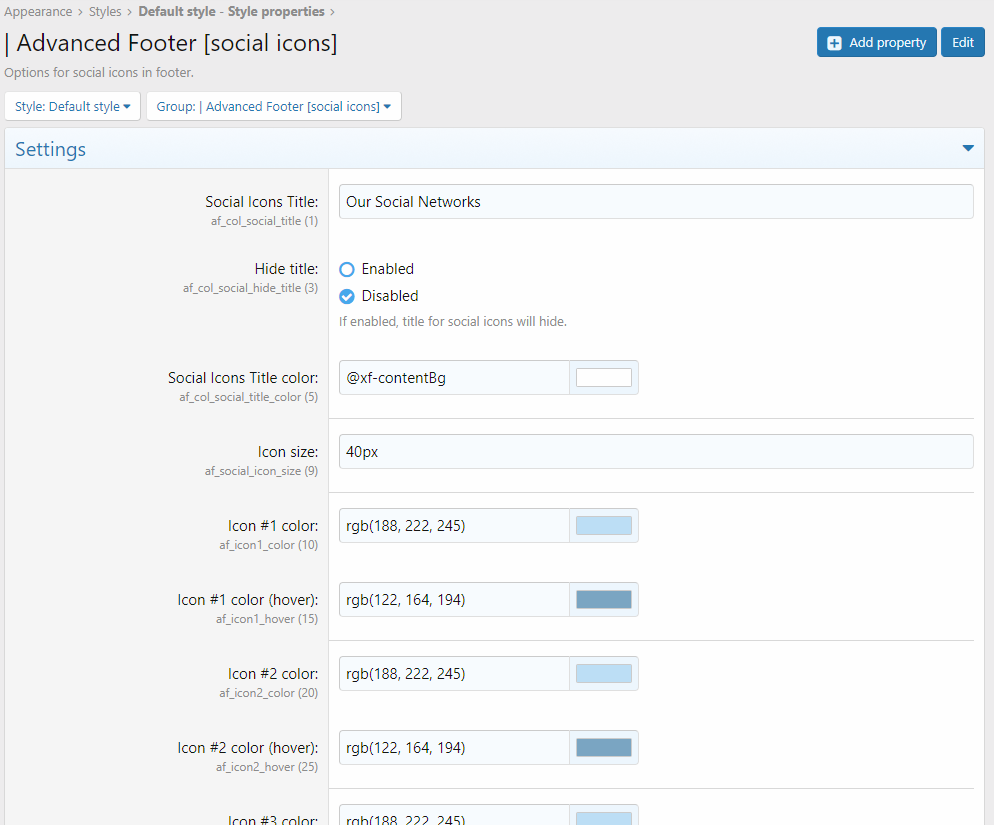Click the Icon #2 hover value field
Viewport: 994px width, 825px height.
point(454,748)
